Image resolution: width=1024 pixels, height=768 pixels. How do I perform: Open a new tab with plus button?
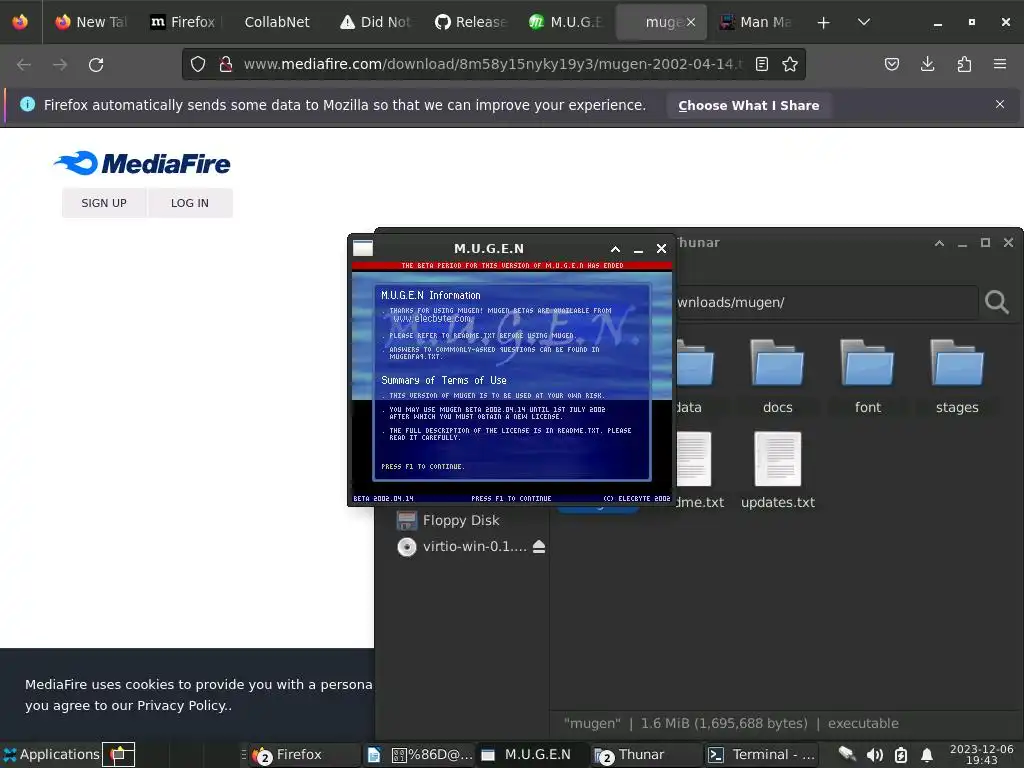[x=824, y=22]
